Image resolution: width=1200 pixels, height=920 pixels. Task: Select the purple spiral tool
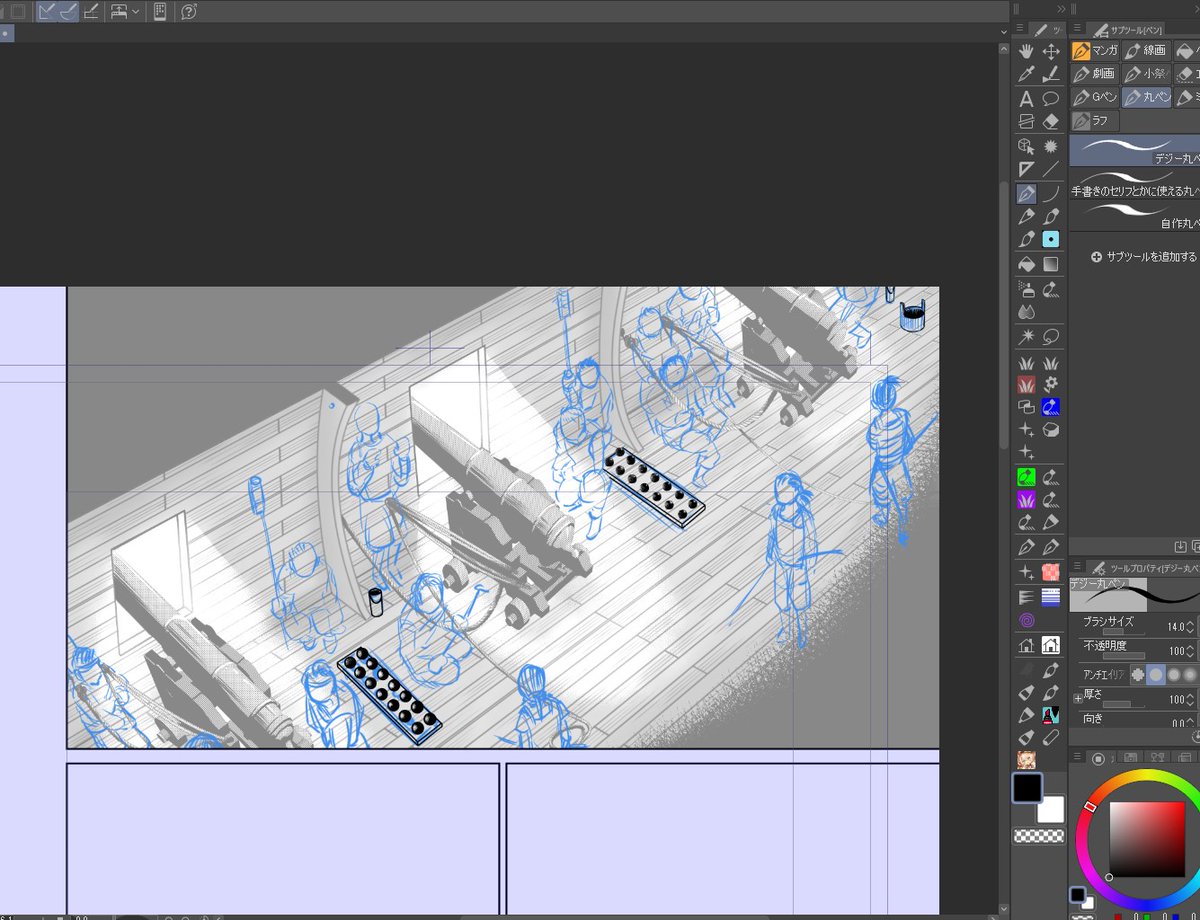pyautogui.click(x=1026, y=621)
